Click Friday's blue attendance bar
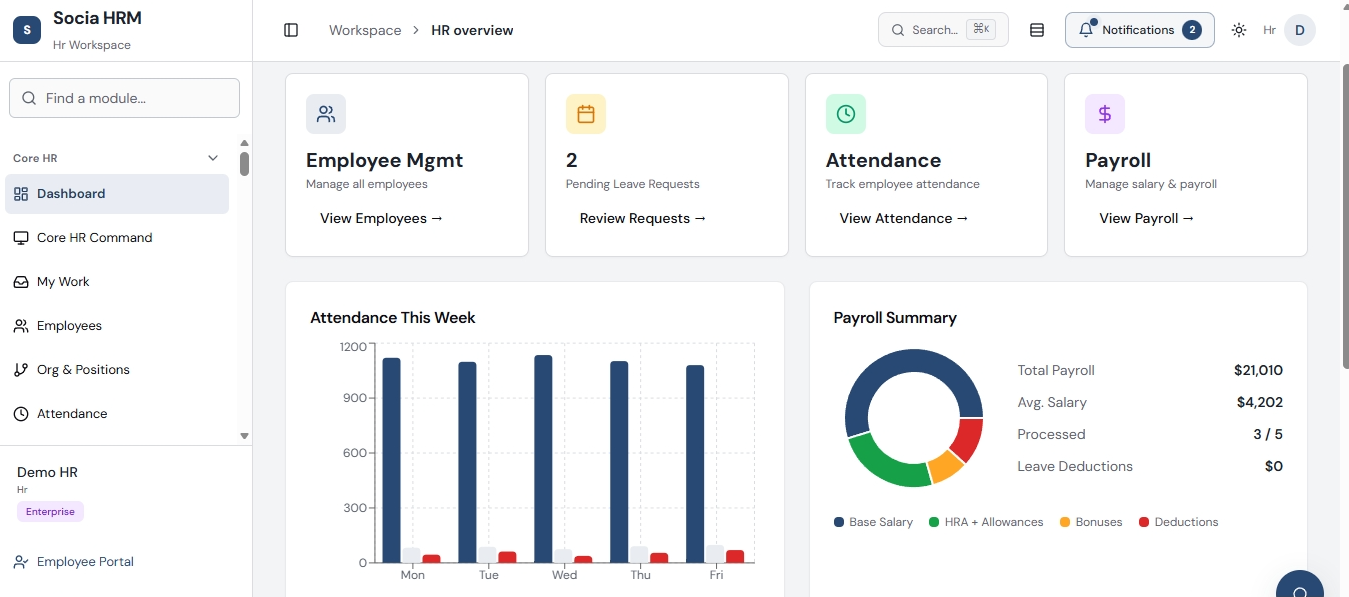 tap(695, 464)
